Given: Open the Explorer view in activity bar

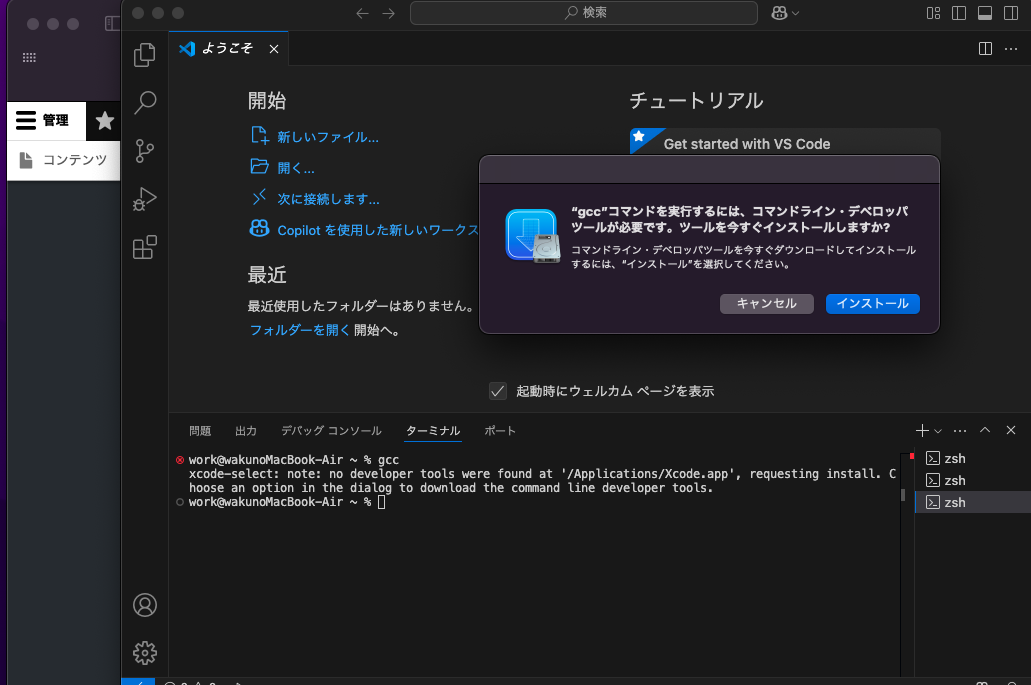Looking at the screenshot, I should 145,55.
